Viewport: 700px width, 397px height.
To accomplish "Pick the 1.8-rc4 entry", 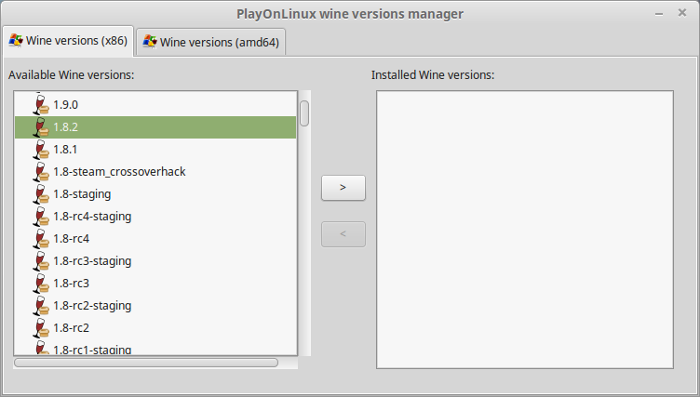I will click(155, 238).
